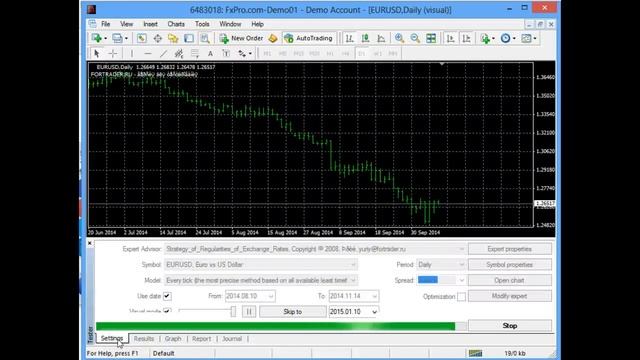Image resolution: width=640 pixels, height=360 pixels.
Task: Switch to the W1 timeframe button
Action: coord(378,53)
